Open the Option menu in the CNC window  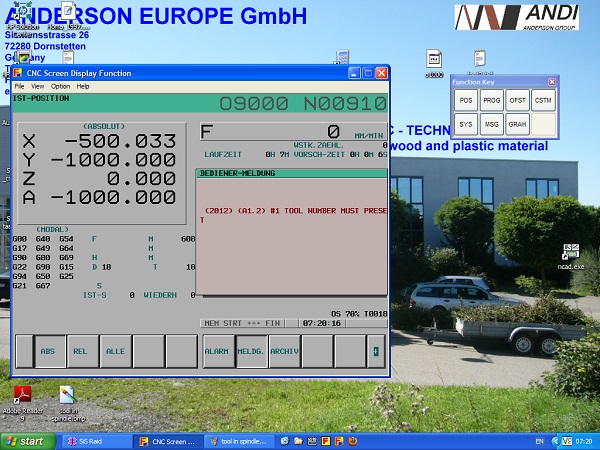point(60,86)
